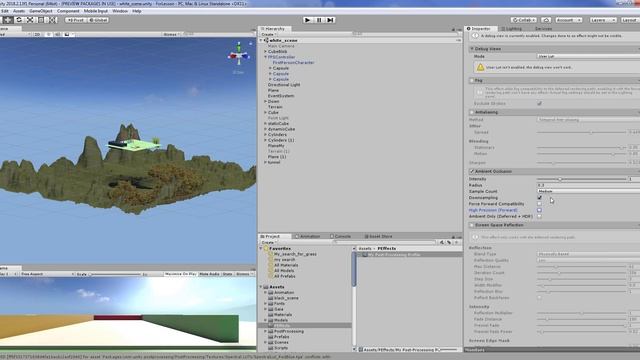Switch to the Lighting tab
Screen dimensions: 640x360
(511, 29)
